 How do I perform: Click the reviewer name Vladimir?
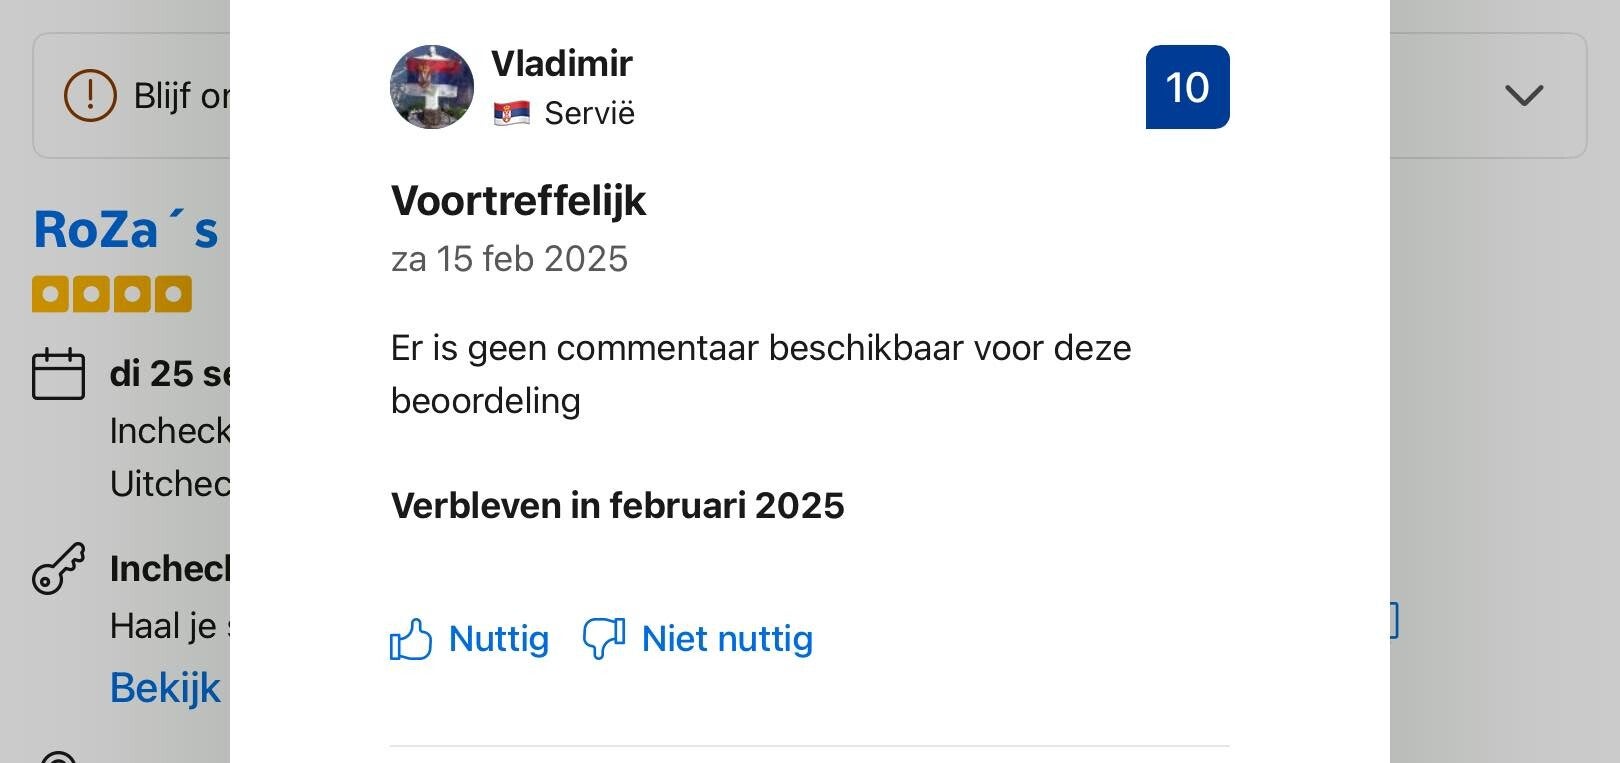pos(561,64)
